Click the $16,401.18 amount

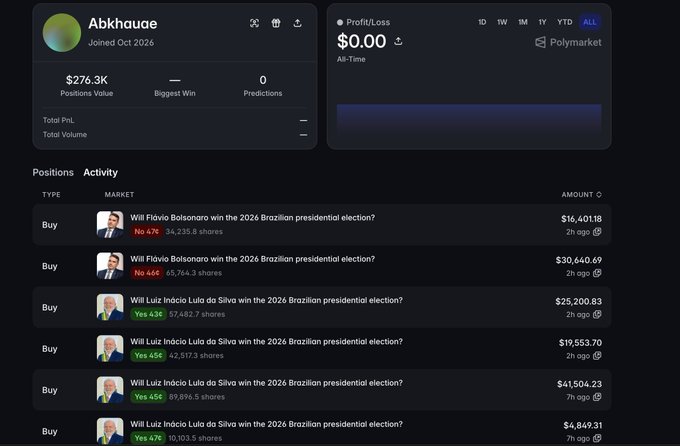(581, 219)
